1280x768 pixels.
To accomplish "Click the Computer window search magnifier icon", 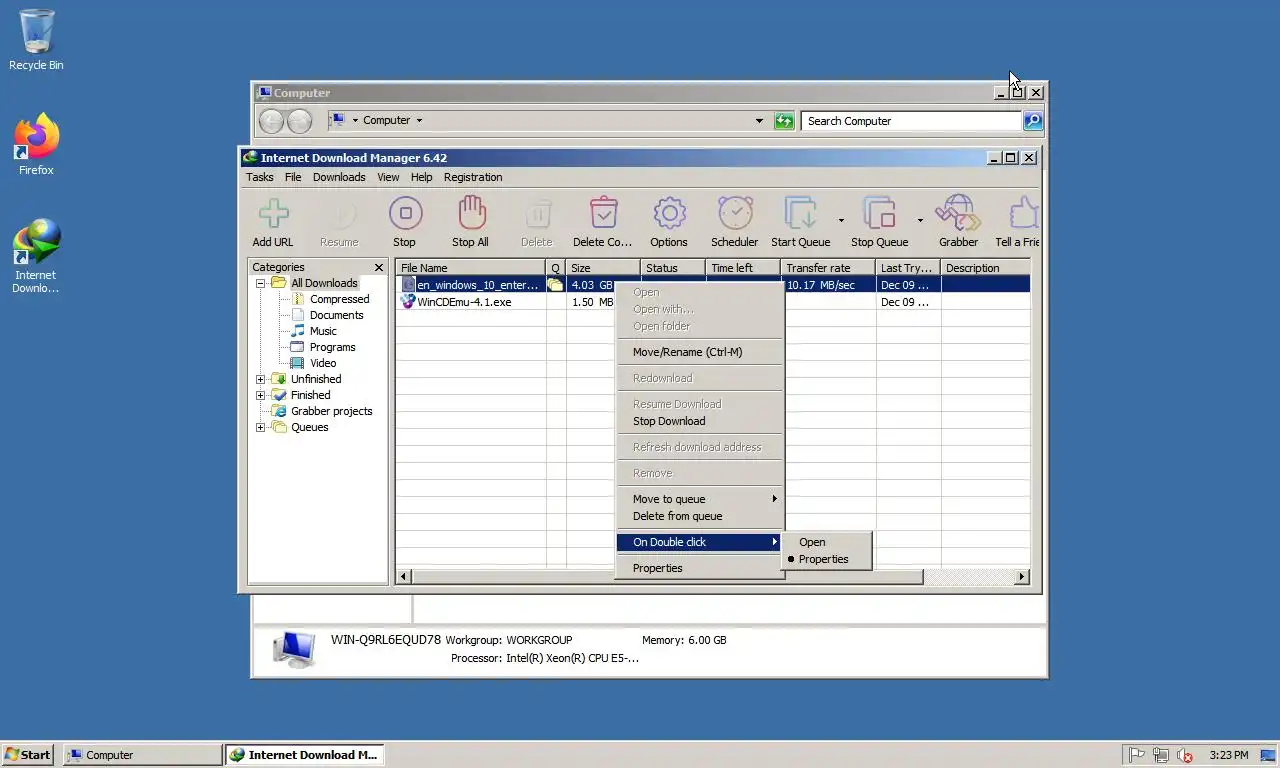I will click(x=1033, y=121).
